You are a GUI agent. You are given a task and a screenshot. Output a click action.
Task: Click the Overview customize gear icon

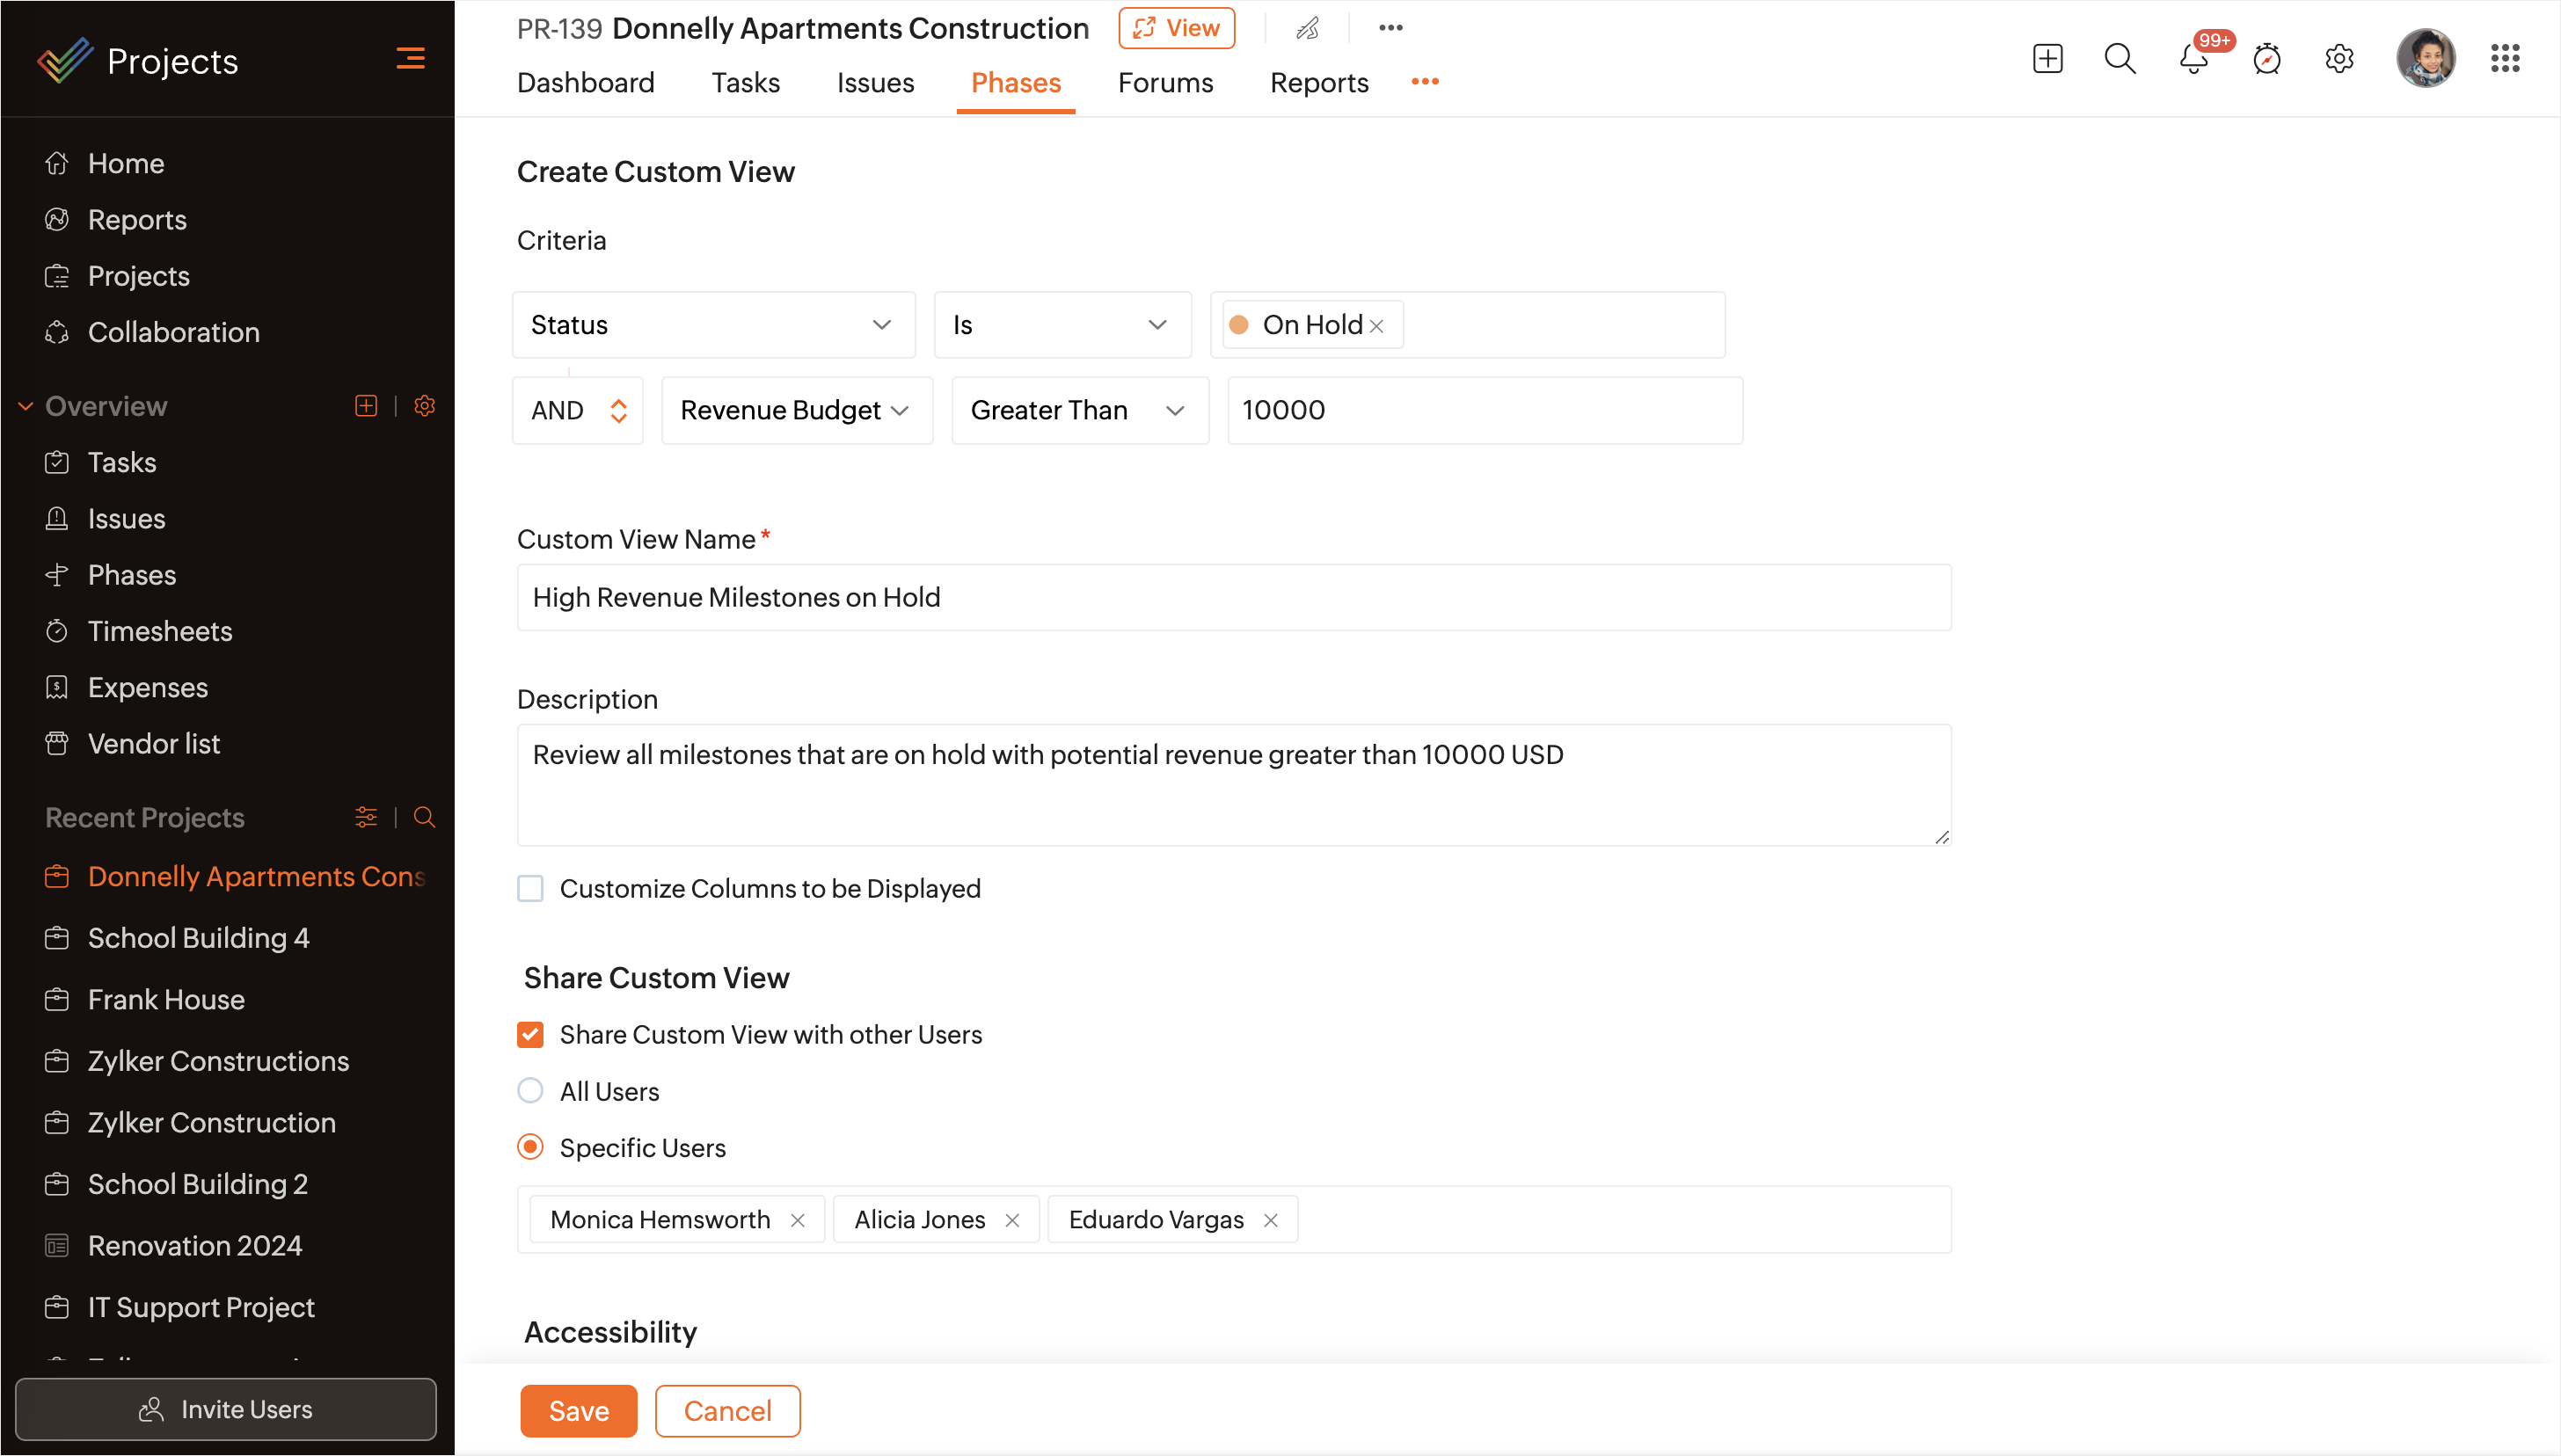[424, 406]
